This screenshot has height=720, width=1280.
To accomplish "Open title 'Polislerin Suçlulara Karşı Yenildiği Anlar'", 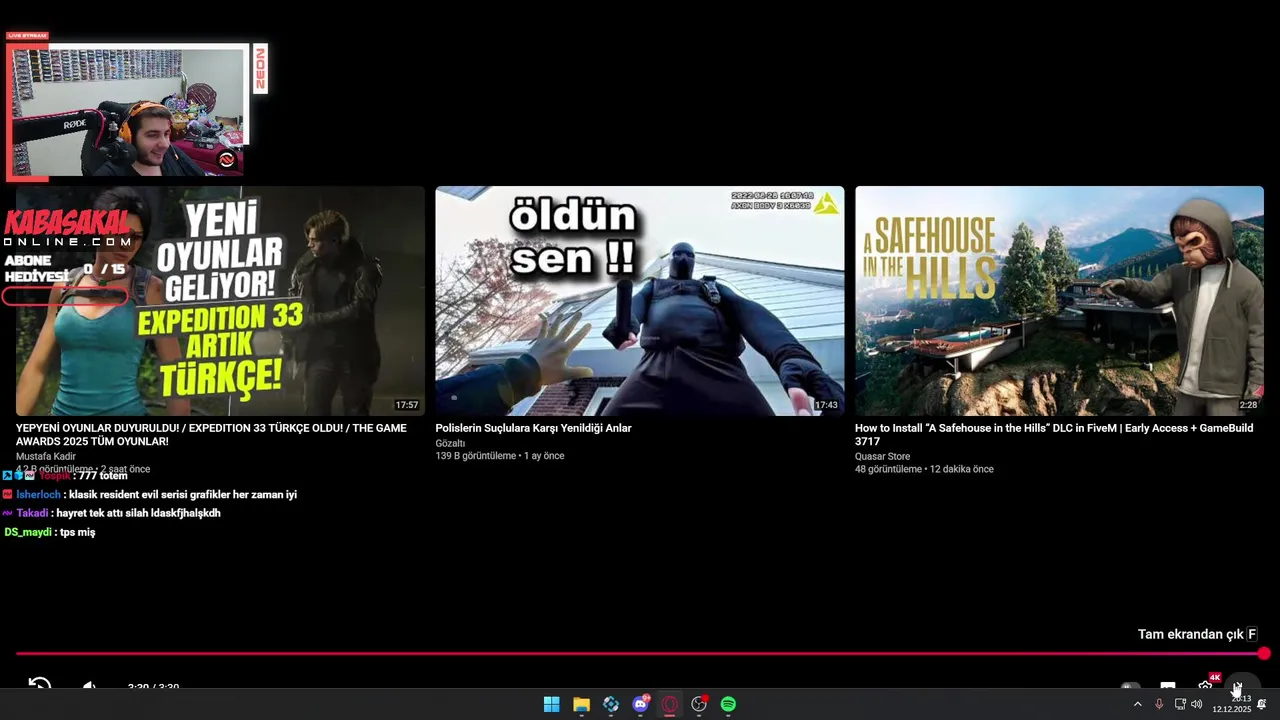I will (533, 428).
